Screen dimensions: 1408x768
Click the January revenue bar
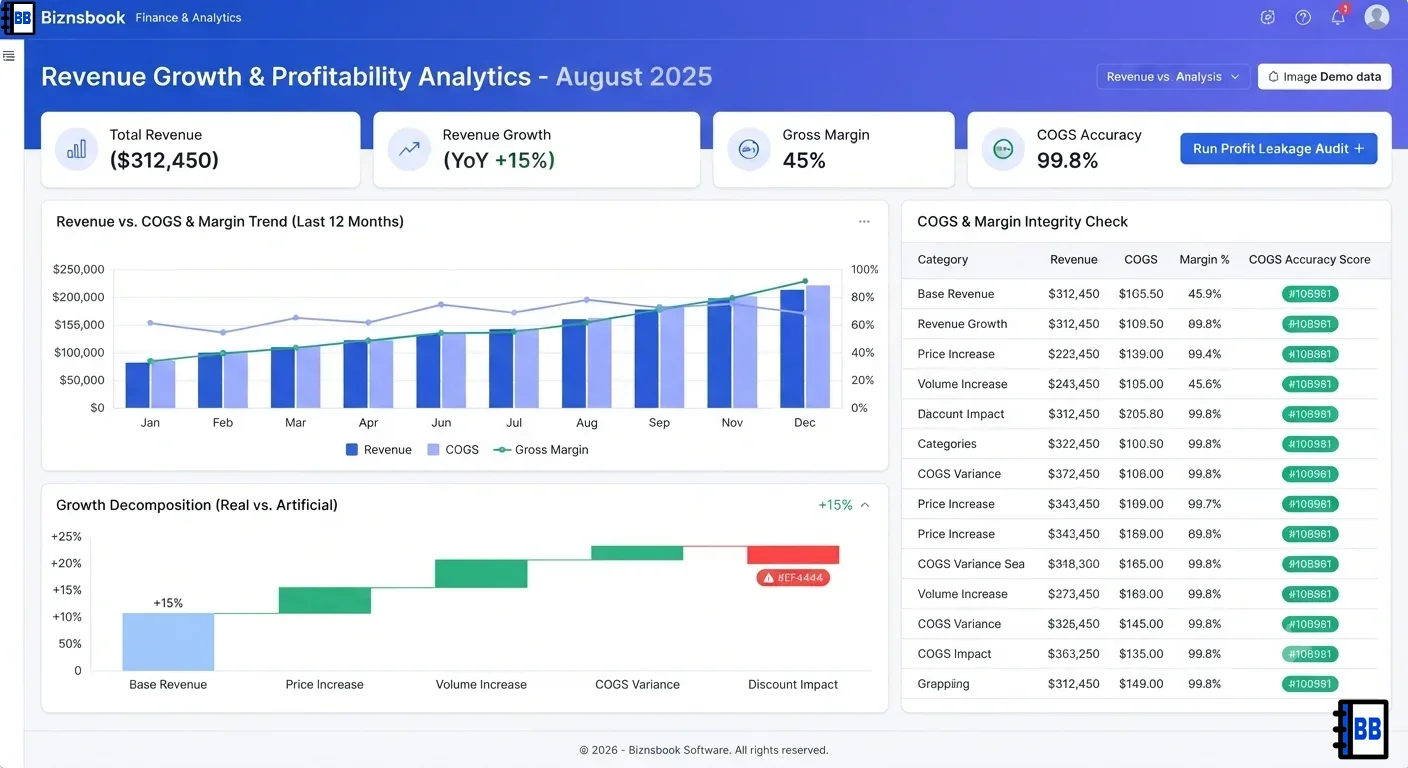pyautogui.click(x=137, y=385)
